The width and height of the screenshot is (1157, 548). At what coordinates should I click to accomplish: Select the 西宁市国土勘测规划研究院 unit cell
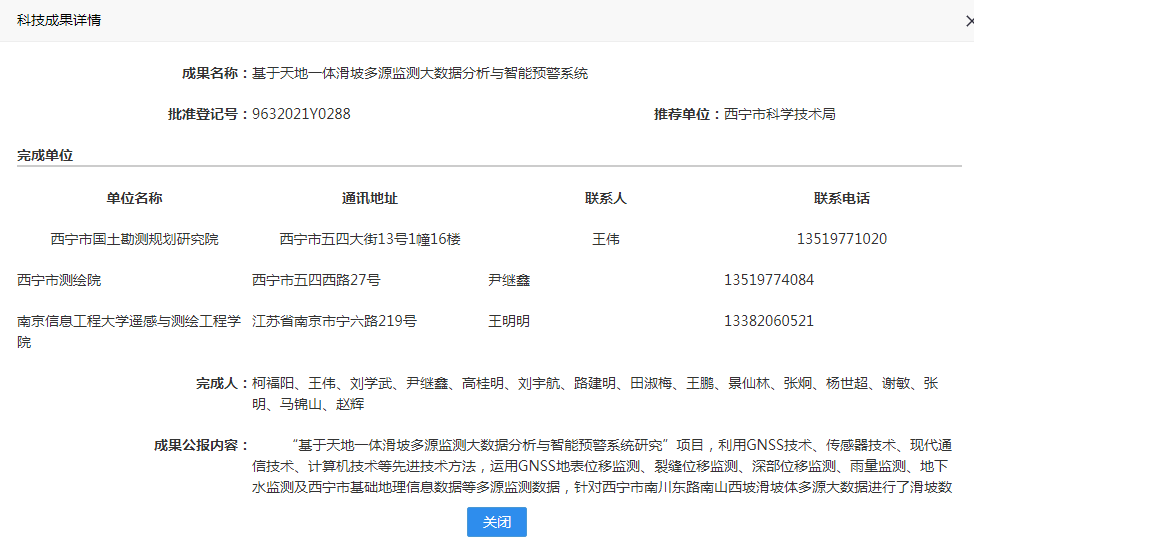coord(134,239)
